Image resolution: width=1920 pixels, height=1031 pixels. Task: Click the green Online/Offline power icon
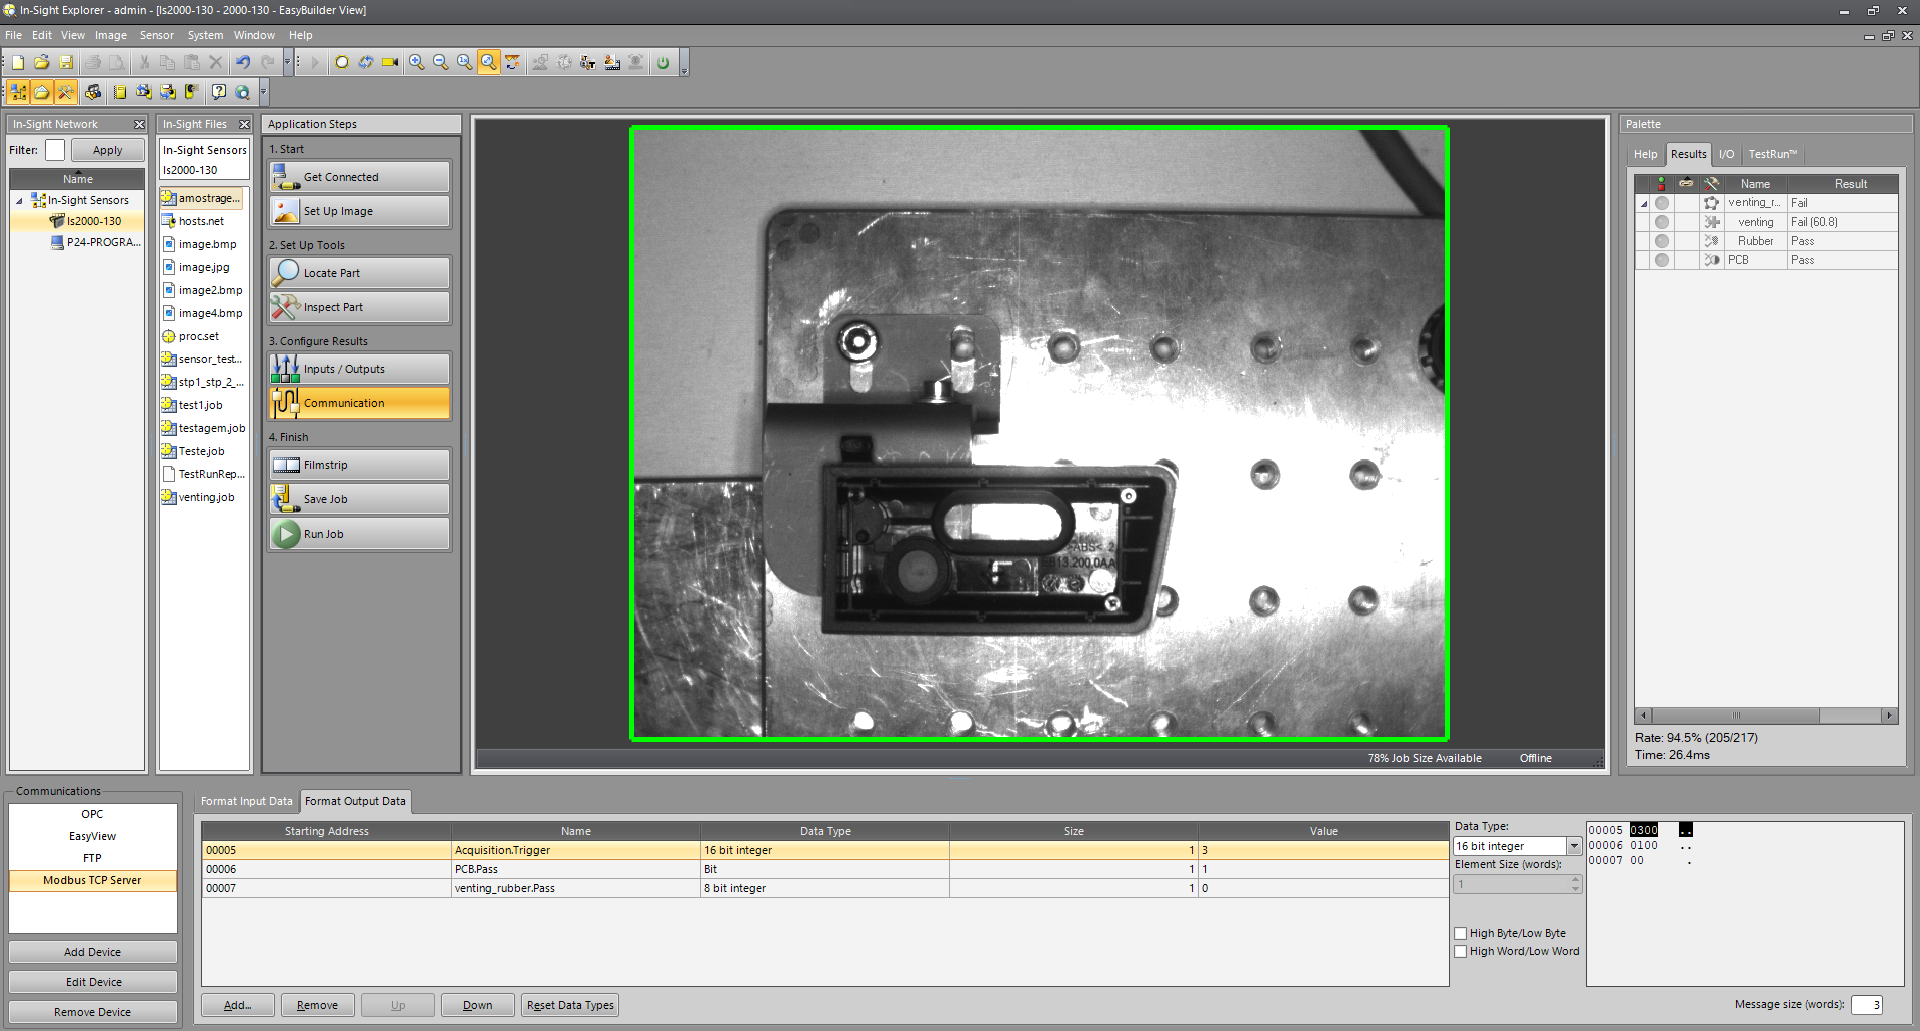(x=662, y=62)
